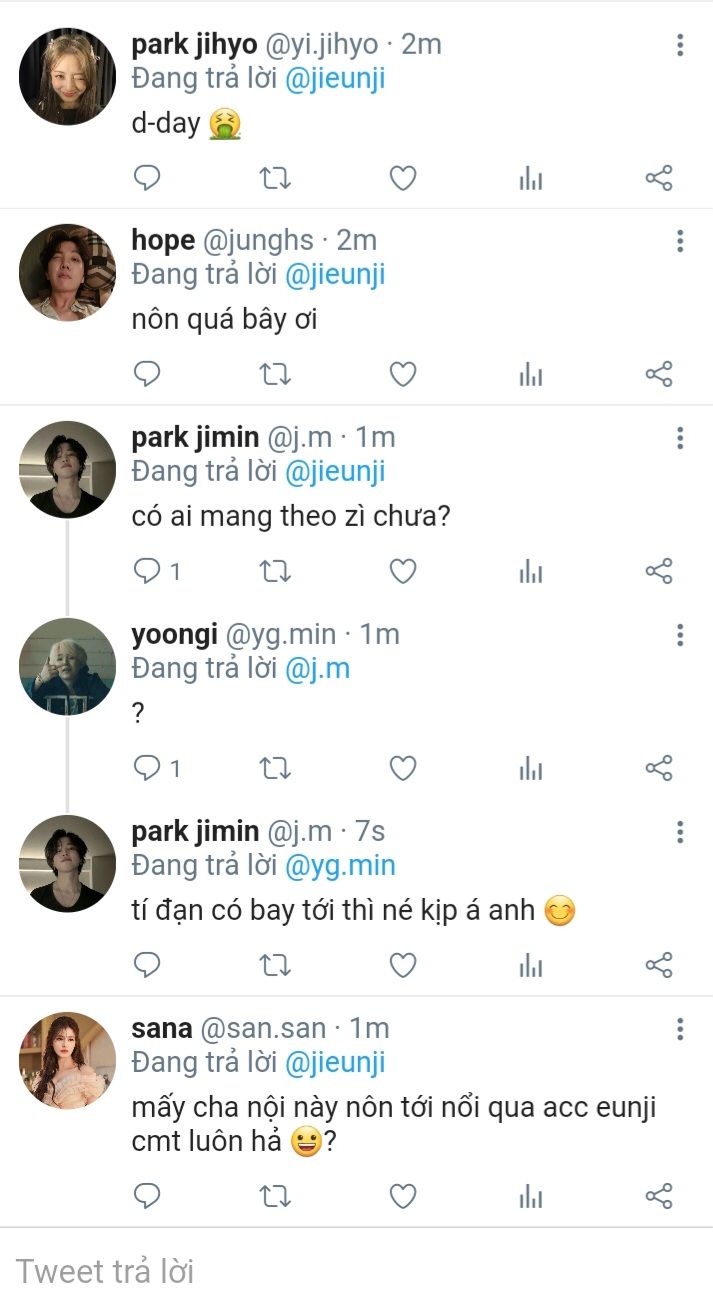Tap the @j.m mention in yoongi's reply

[x=317, y=668]
